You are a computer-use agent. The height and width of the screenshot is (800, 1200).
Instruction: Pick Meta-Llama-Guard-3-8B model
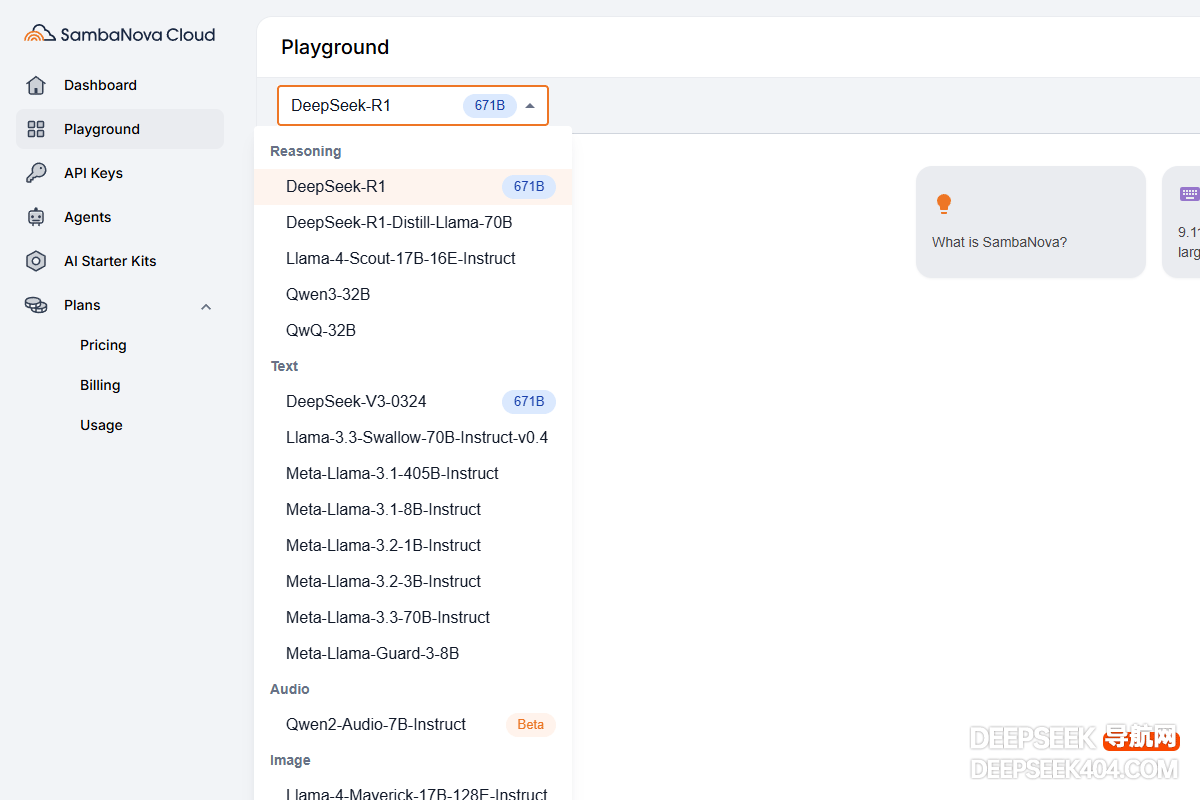(x=413, y=653)
